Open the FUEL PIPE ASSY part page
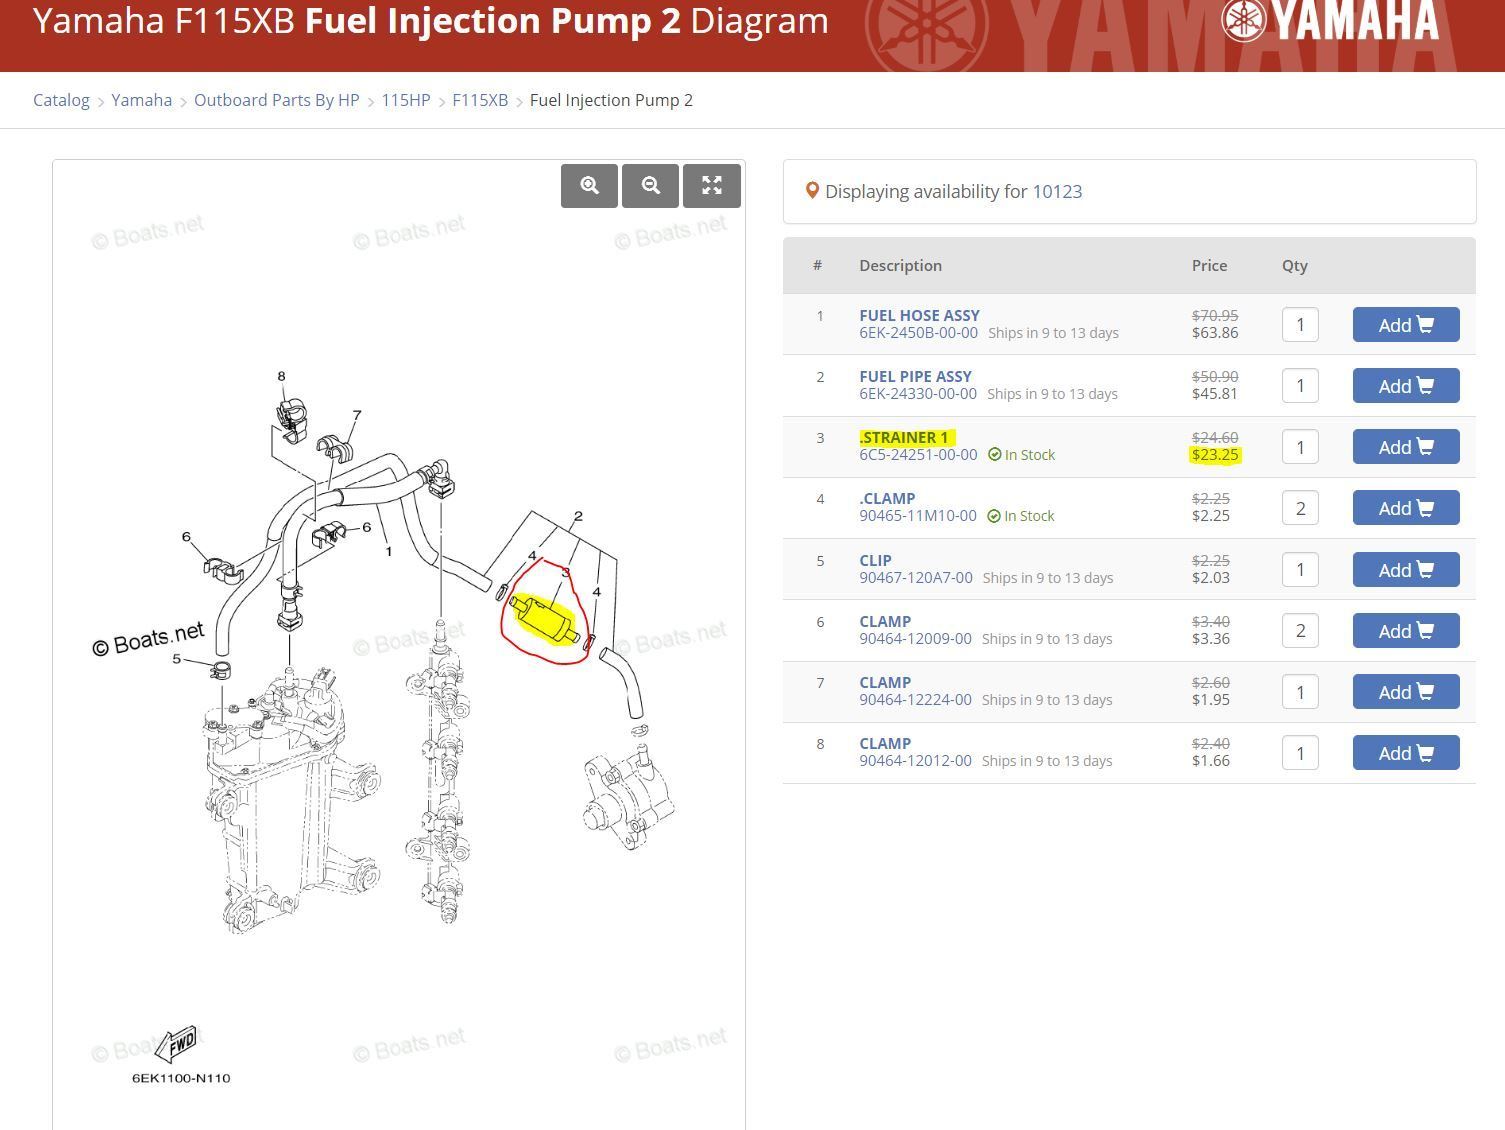This screenshot has height=1130, width=1505. pos(915,376)
